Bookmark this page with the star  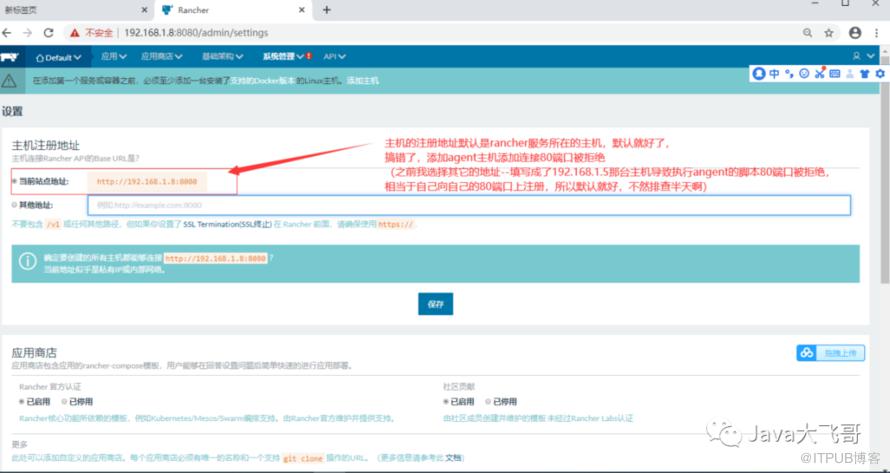pos(829,33)
